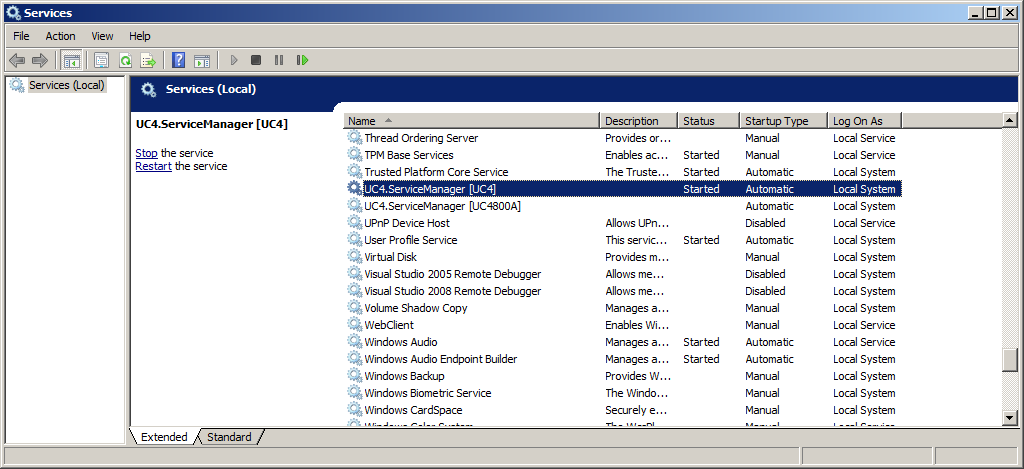Switch to the Standard tab

tap(229, 437)
